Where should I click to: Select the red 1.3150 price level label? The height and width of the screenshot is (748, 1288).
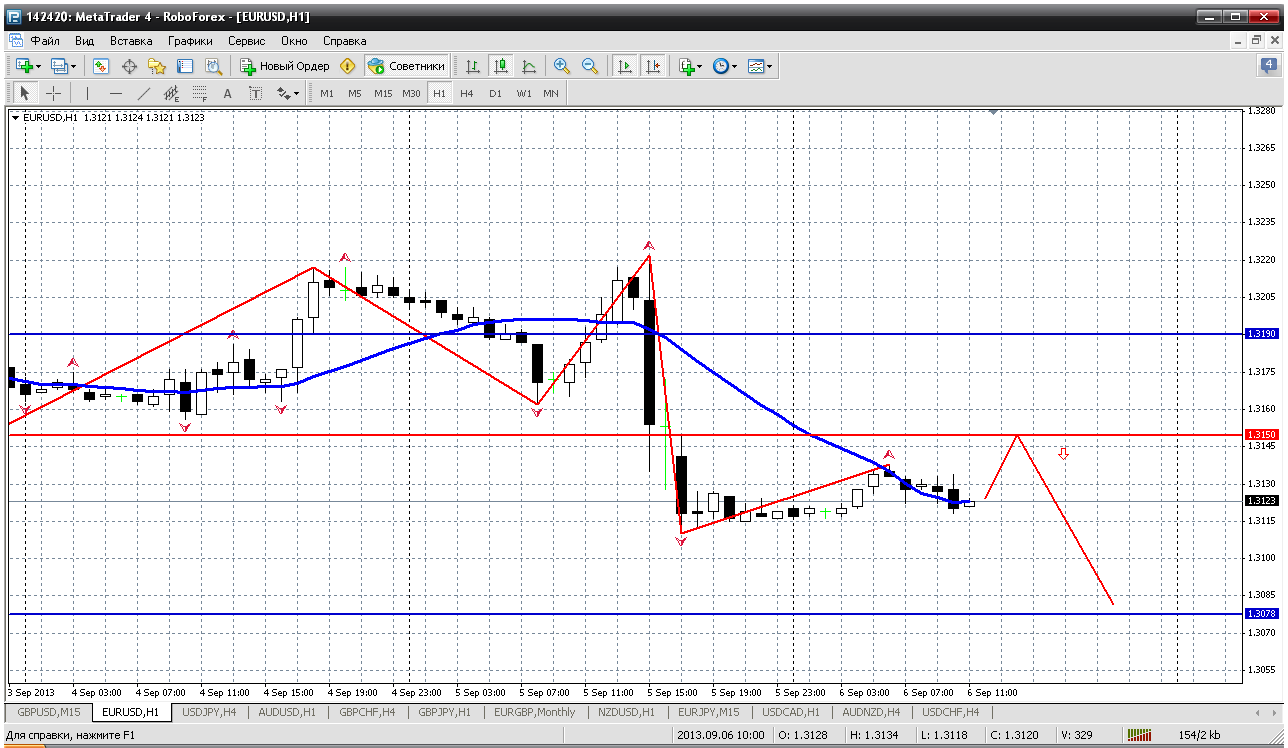(x=1261, y=435)
